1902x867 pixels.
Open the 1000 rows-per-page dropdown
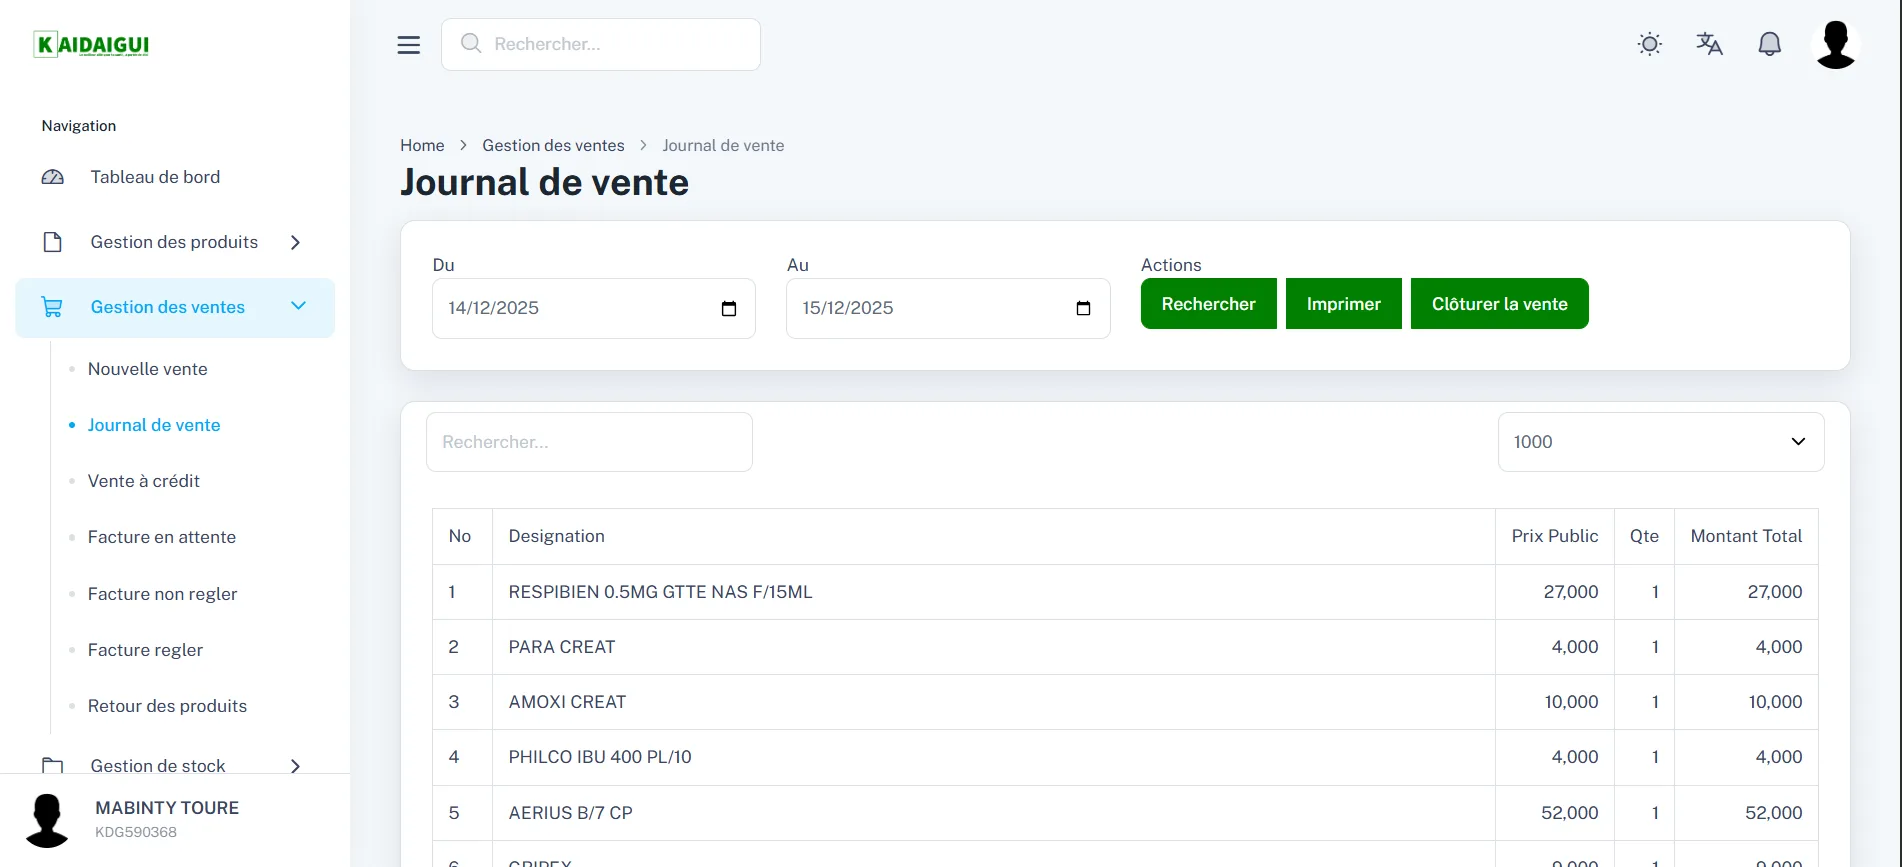(x=1661, y=442)
